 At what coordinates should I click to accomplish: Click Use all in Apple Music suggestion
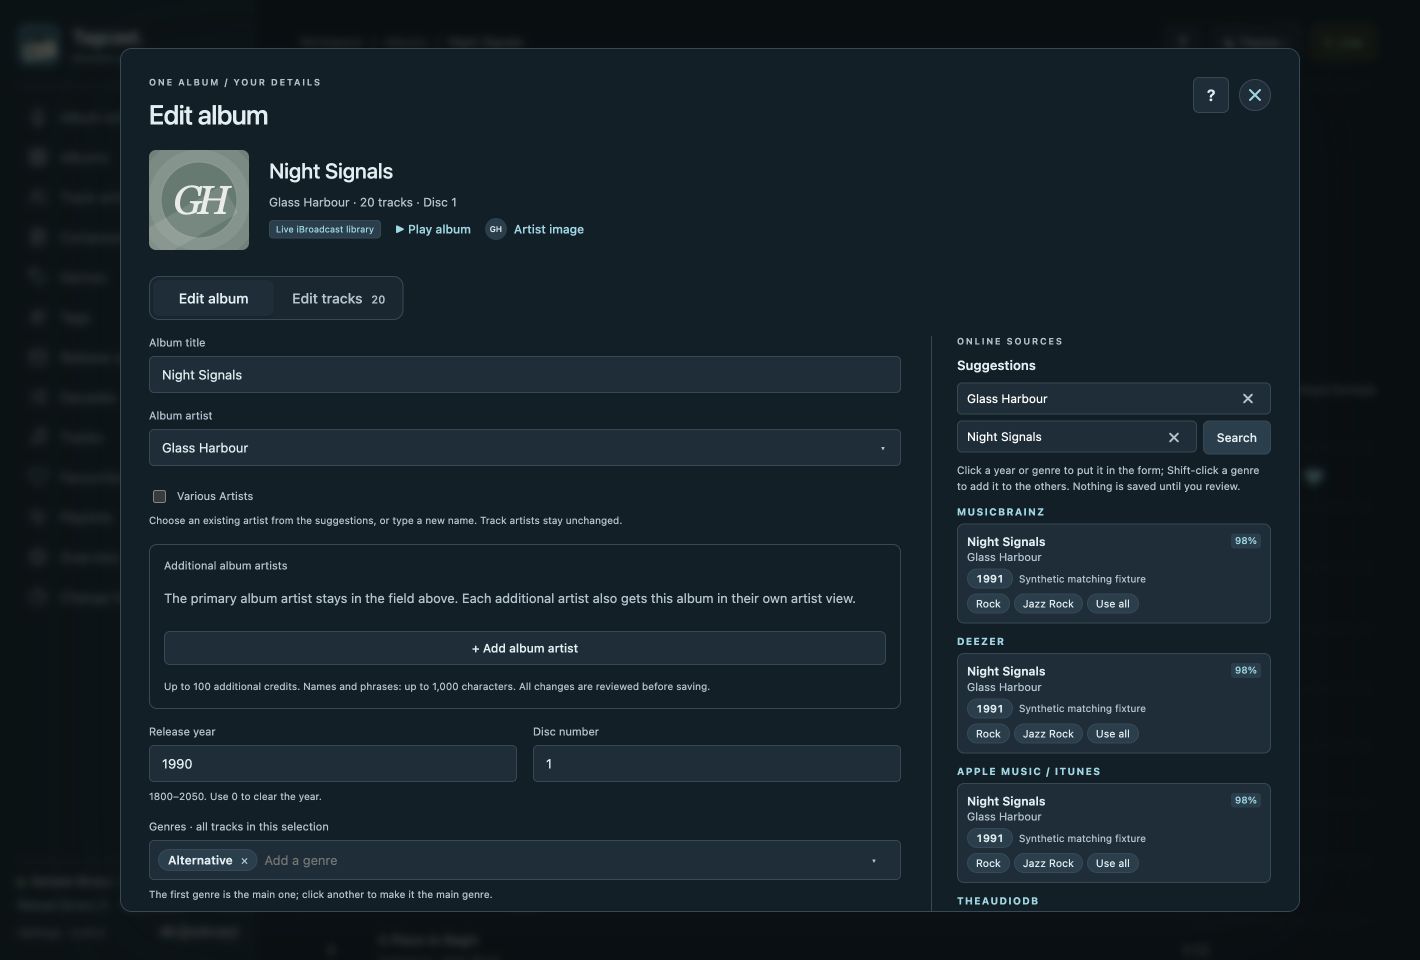(x=1112, y=864)
